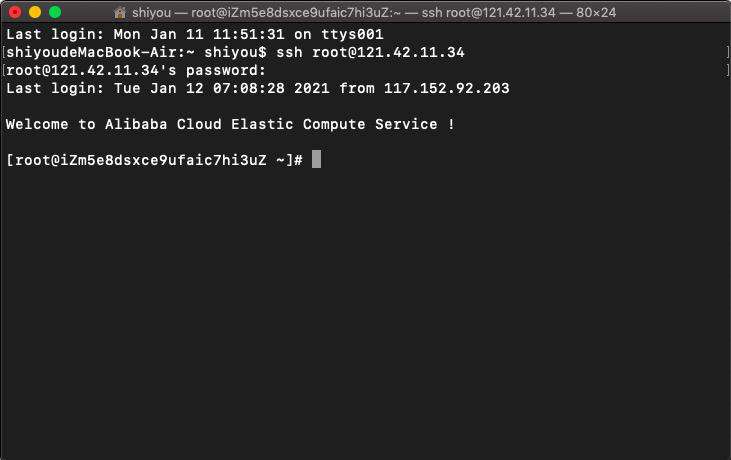Click the green fullscreen window button
The image size is (731, 460).
coord(55,12)
